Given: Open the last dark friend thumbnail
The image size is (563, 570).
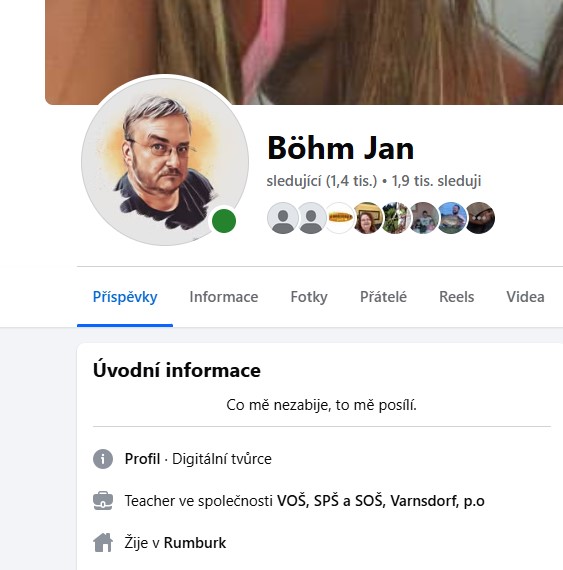Looking at the screenshot, I should tap(480, 218).
